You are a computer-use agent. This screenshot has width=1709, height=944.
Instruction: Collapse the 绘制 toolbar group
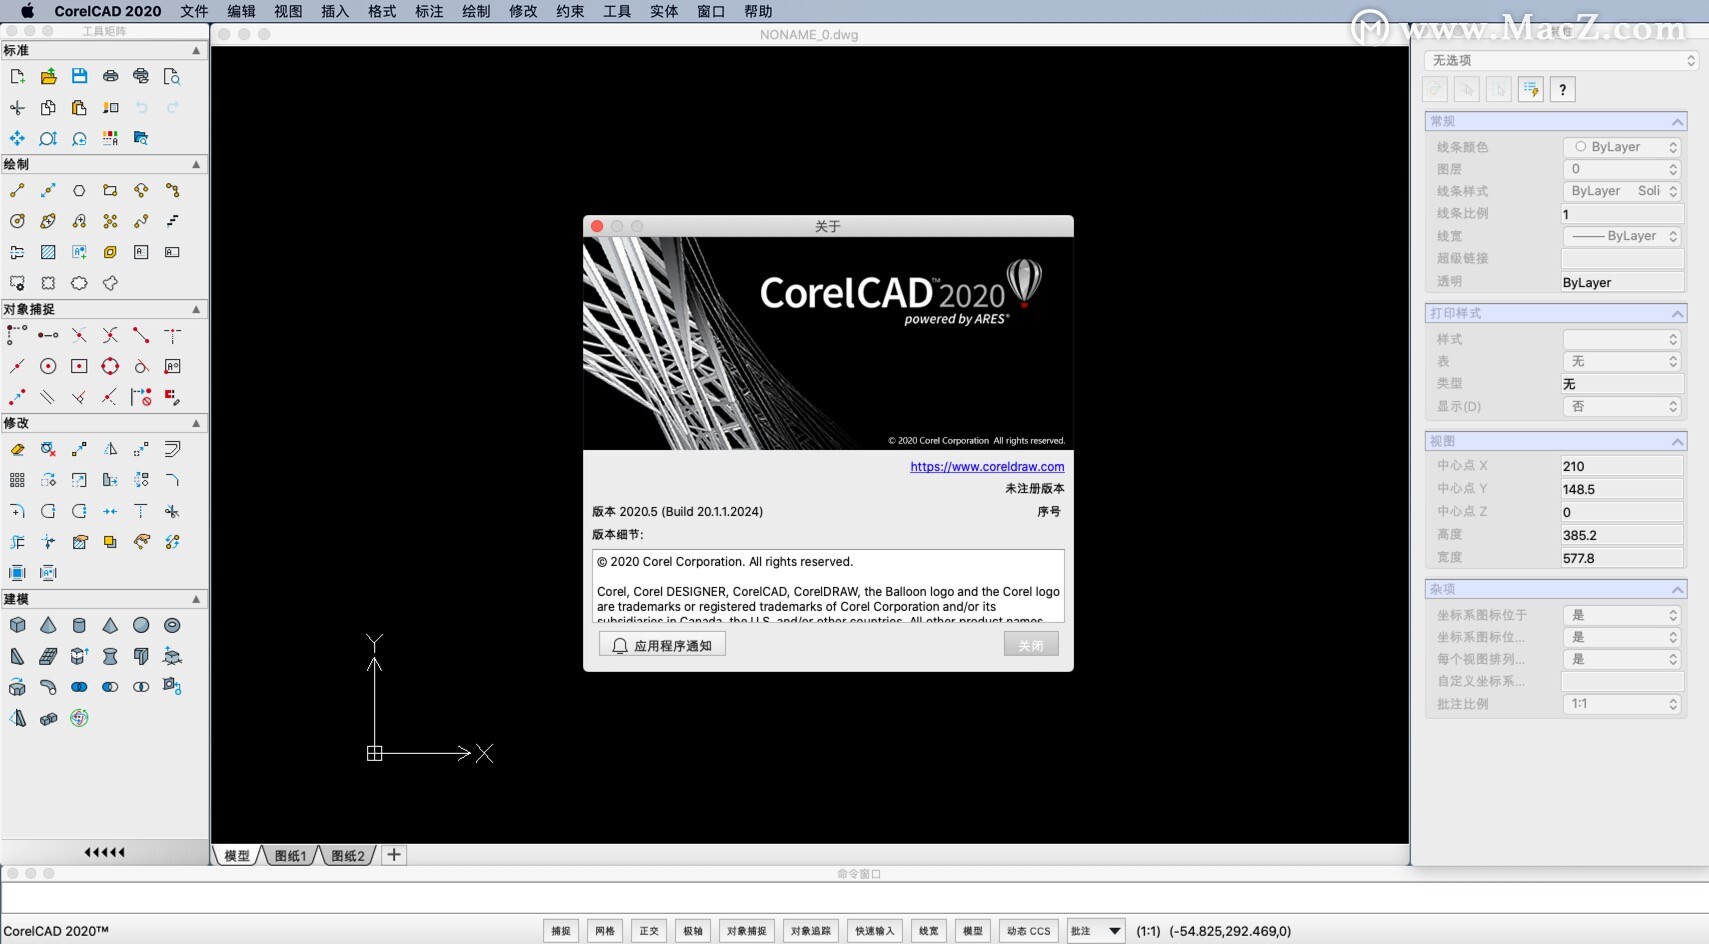click(196, 164)
